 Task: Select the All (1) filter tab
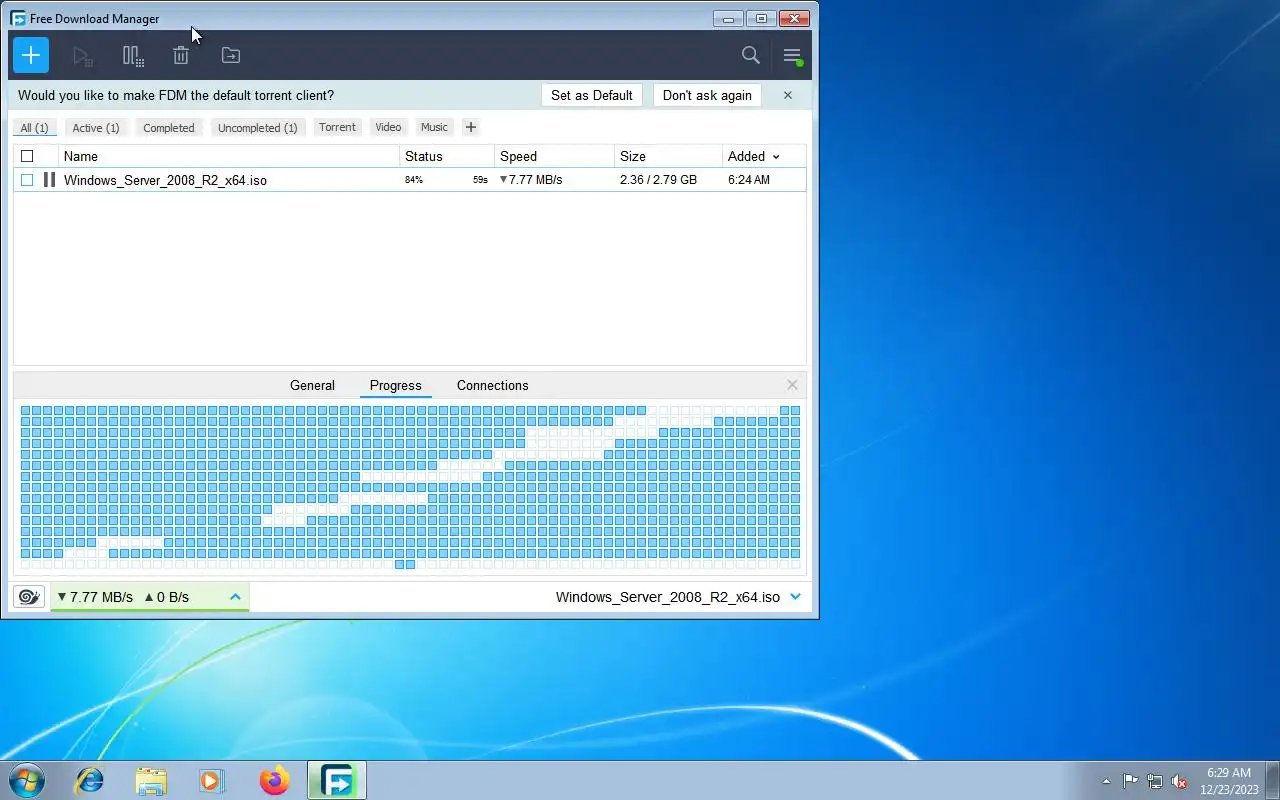(x=34, y=128)
